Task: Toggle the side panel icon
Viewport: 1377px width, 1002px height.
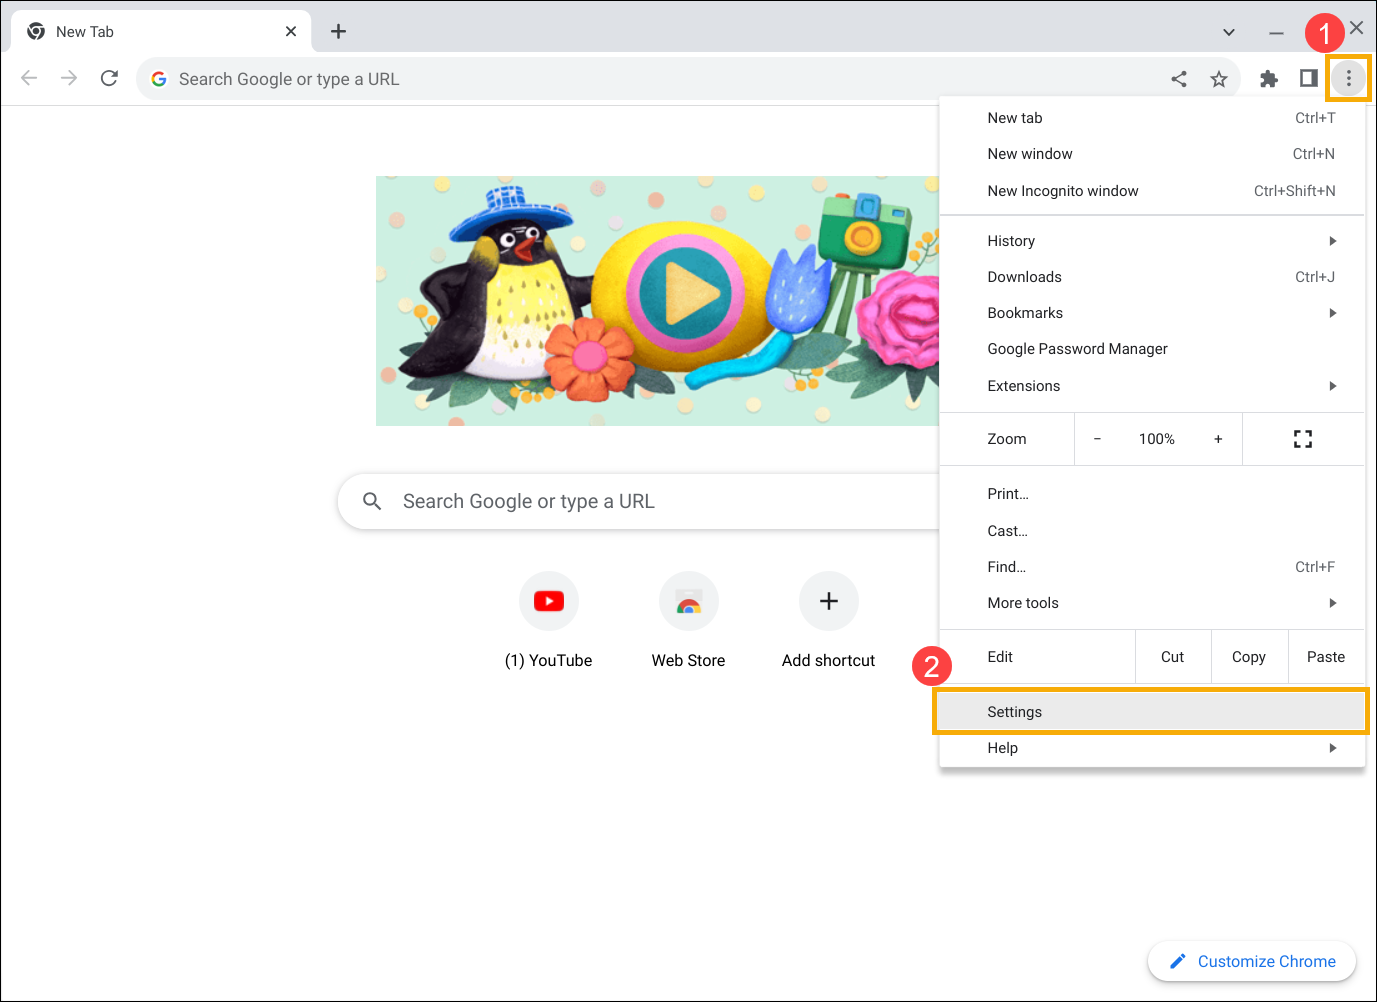Action: click(1308, 78)
